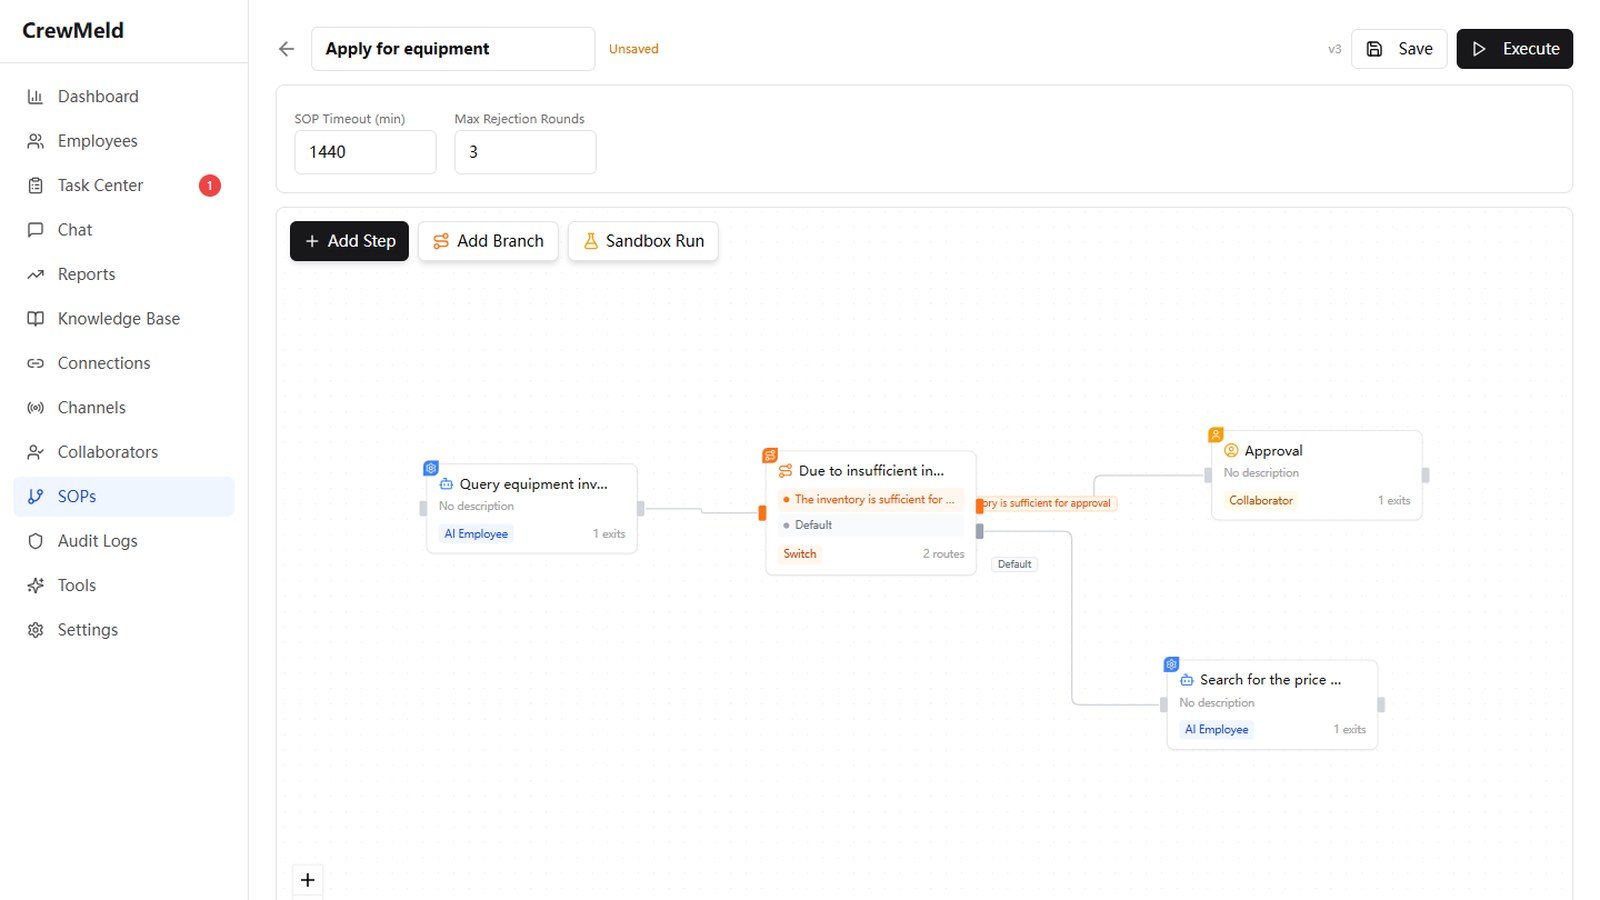Select the Default route in Switch node
Image resolution: width=1600 pixels, height=900 pixels.
click(870, 525)
